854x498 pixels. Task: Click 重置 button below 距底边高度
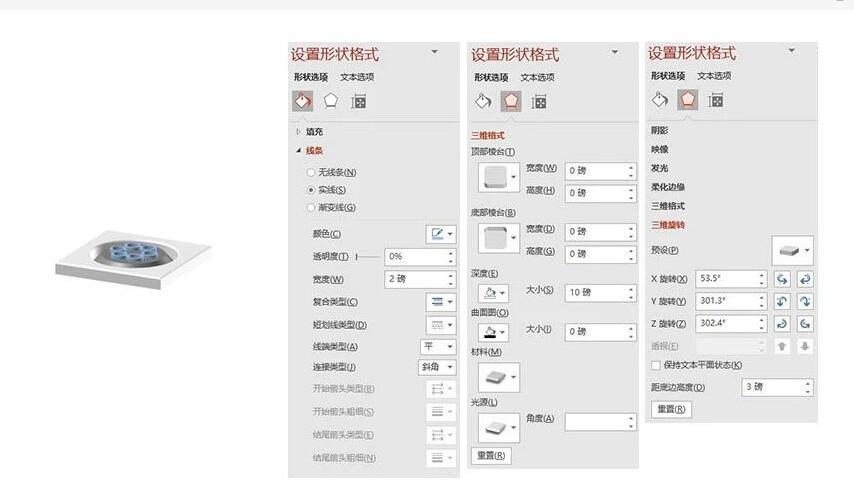click(x=670, y=409)
